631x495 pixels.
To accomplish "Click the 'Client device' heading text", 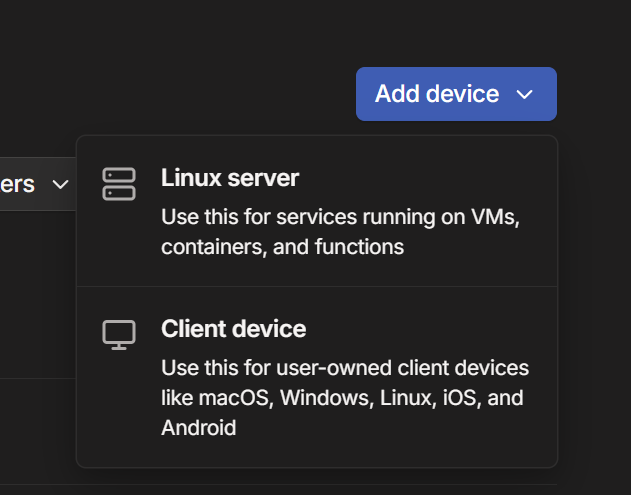I will coord(234,329).
